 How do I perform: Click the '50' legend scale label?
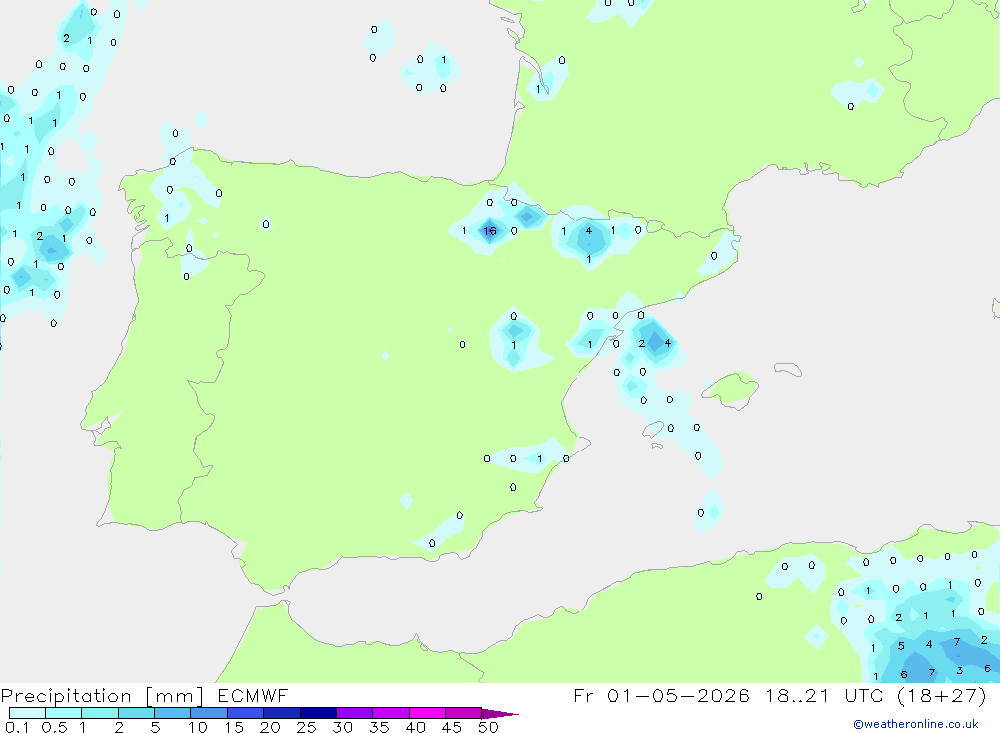point(489,727)
